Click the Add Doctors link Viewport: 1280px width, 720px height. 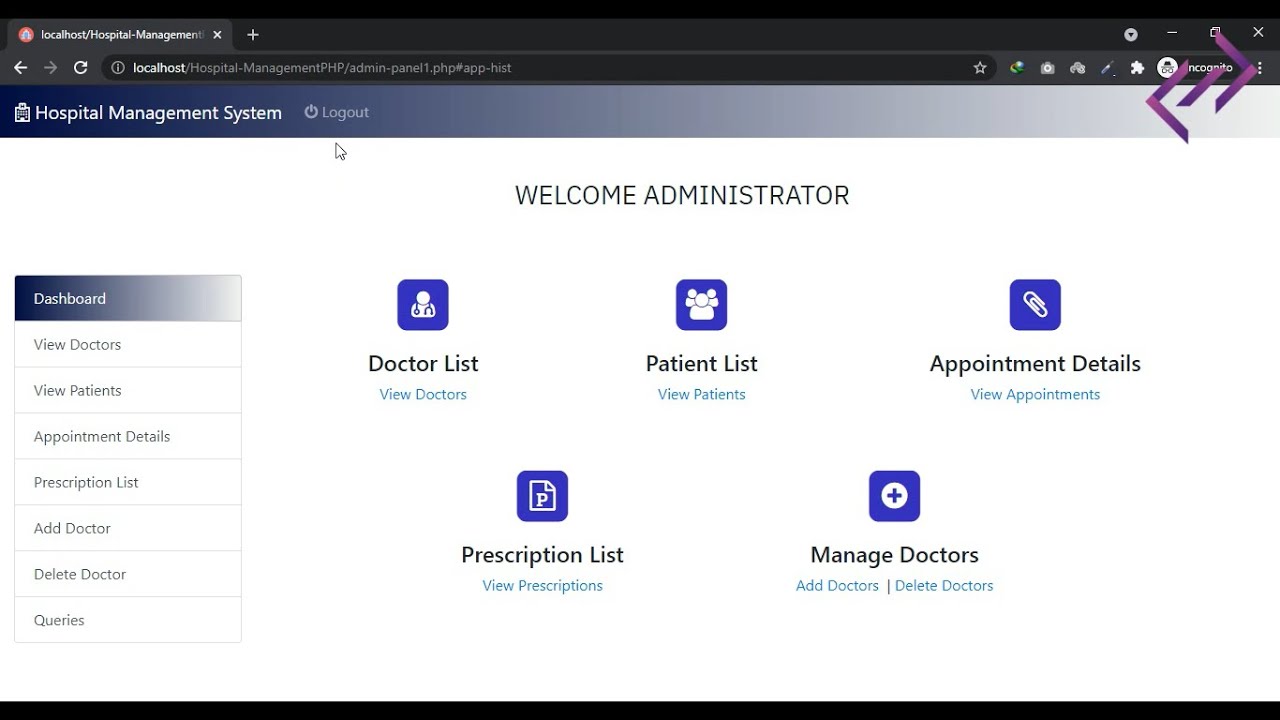pyautogui.click(x=837, y=585)
